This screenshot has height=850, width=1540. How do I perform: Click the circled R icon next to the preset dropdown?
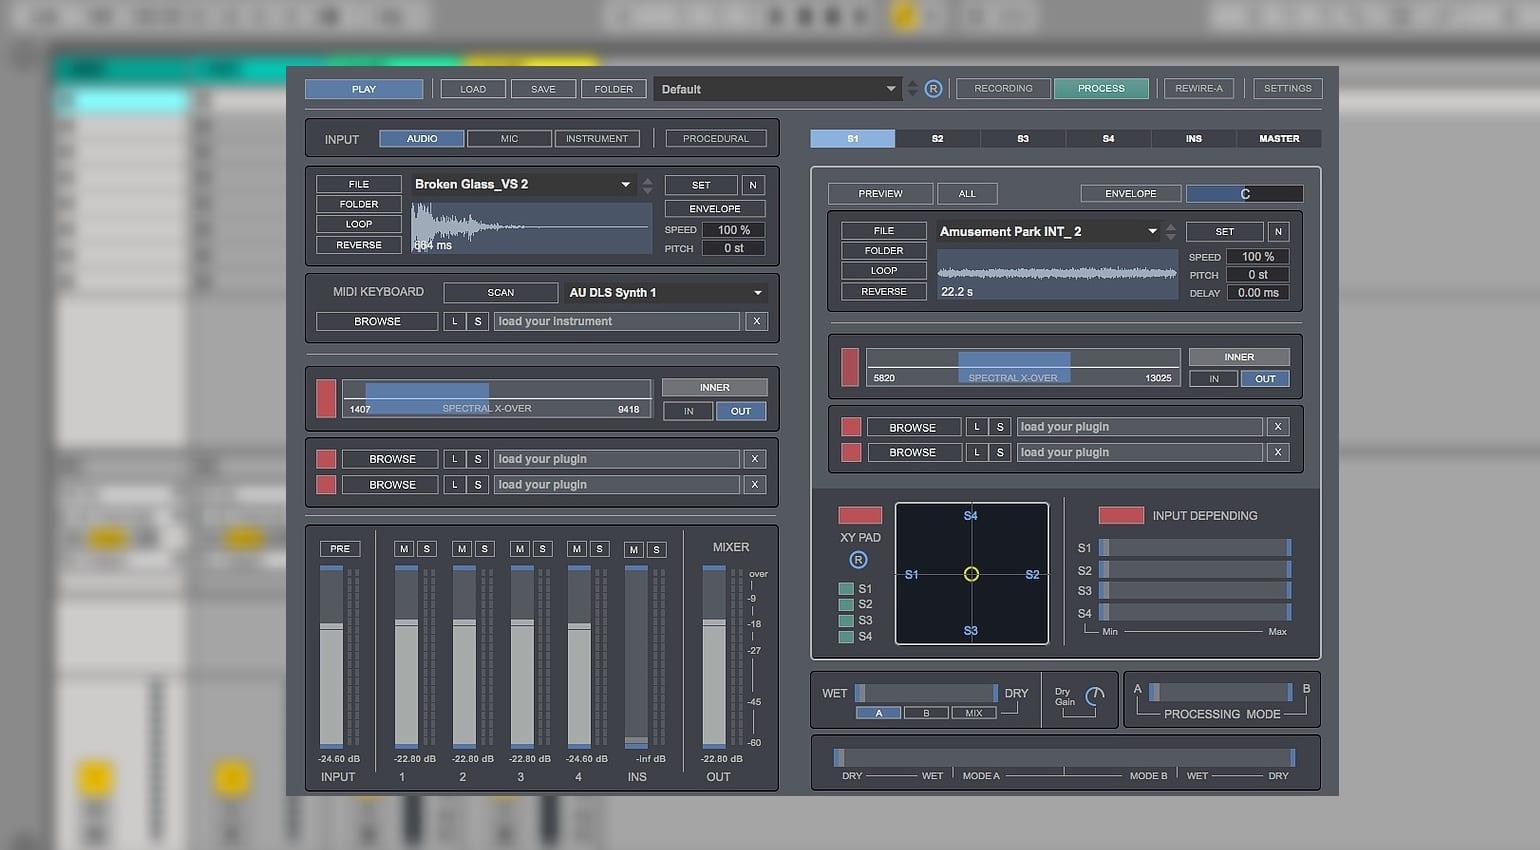[x=933, y=89]
